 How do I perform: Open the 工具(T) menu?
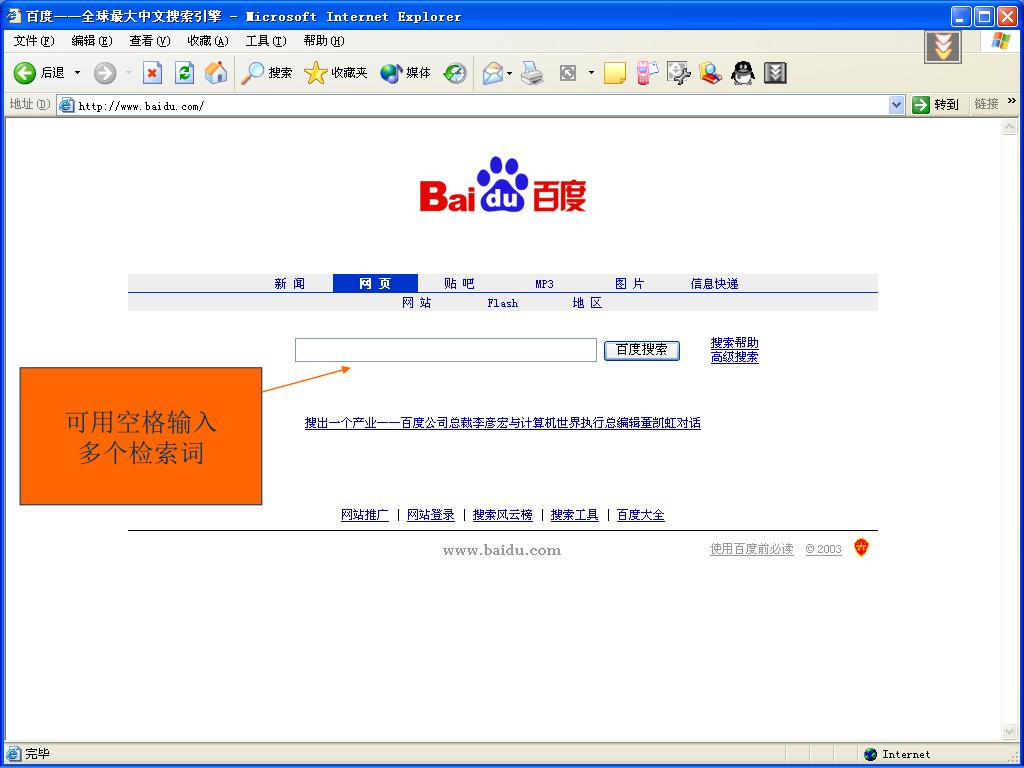coord(266,40)
